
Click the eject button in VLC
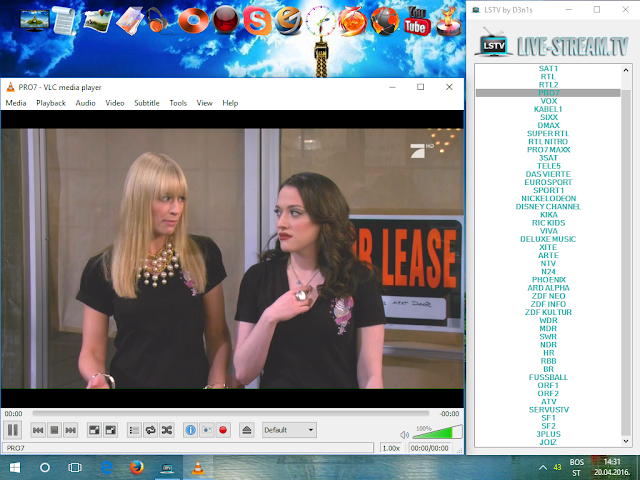[247, 430]
